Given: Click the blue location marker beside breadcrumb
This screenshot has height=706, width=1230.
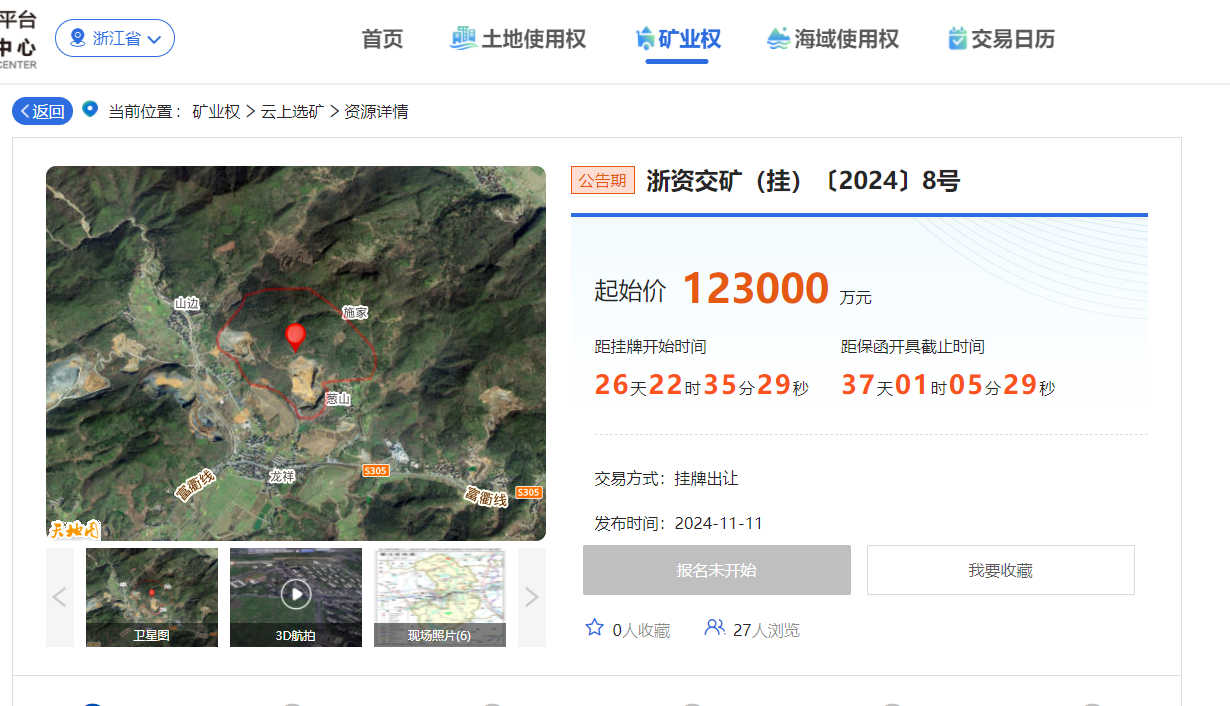Looking at the screenshot, I should (x=90, y=109).
